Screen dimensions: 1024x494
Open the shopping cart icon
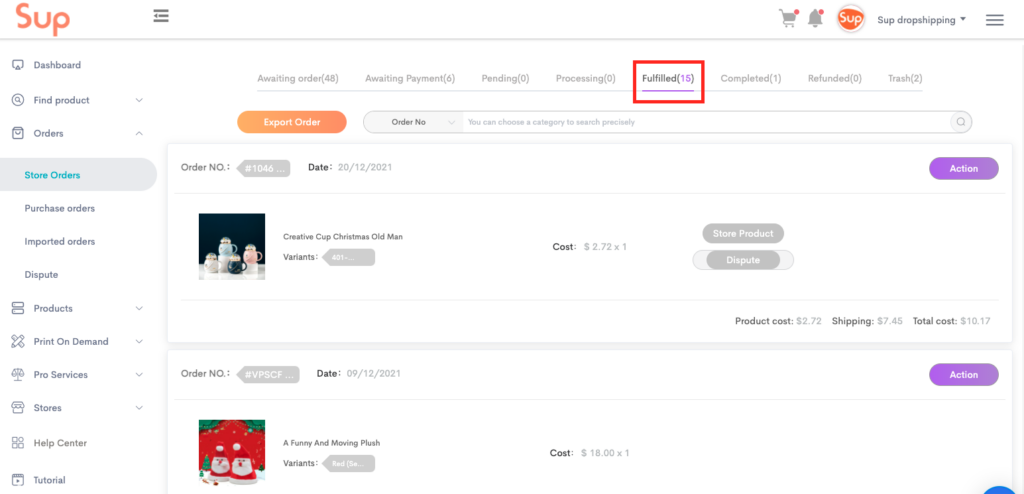click(789, 18)
